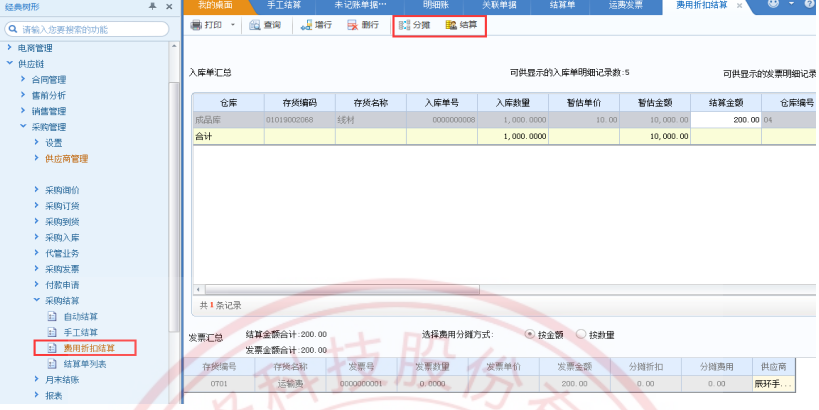
Task: Select 费用折扣结算 in the tree
Action: click(89, 348)
